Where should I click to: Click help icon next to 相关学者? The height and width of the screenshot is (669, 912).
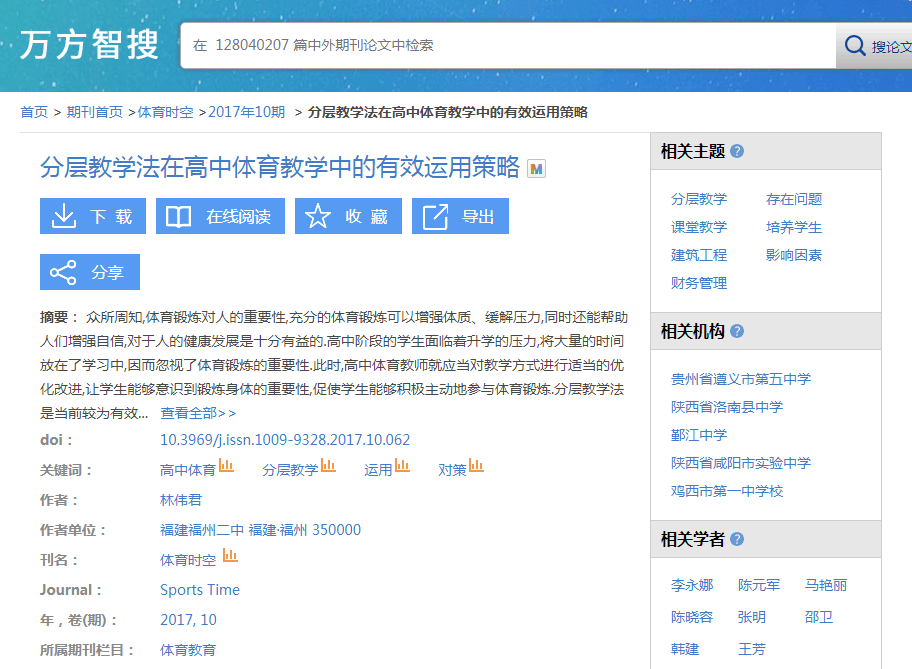[x=737, y=539]
